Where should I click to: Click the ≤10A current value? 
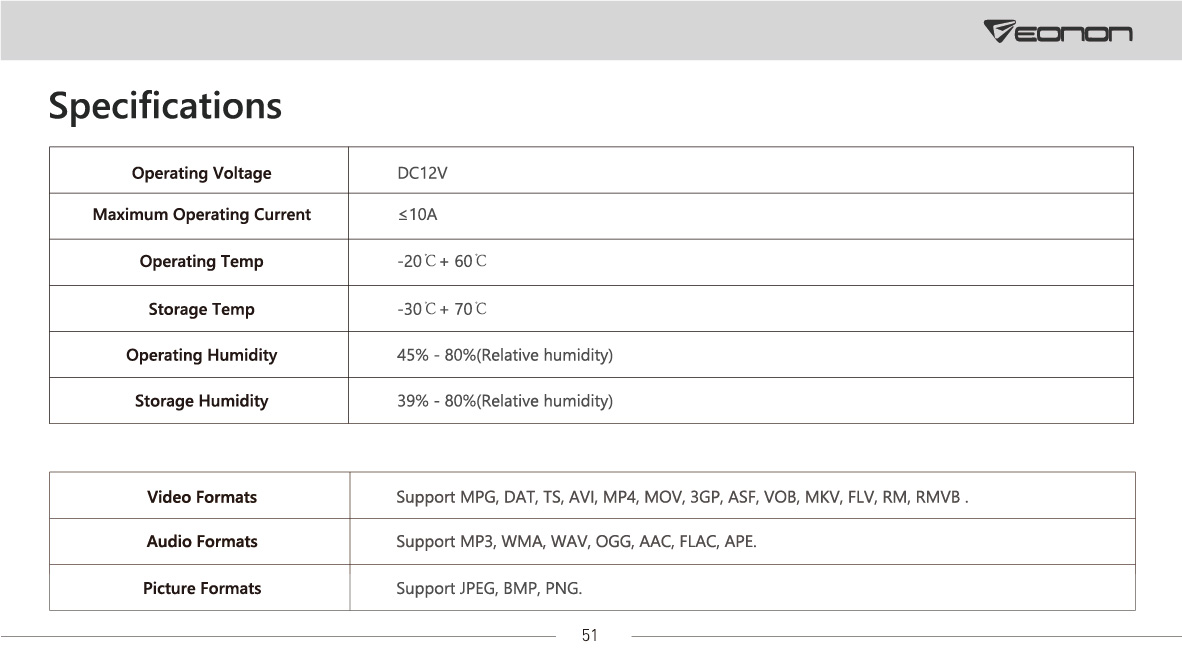(x=417, y=215)
